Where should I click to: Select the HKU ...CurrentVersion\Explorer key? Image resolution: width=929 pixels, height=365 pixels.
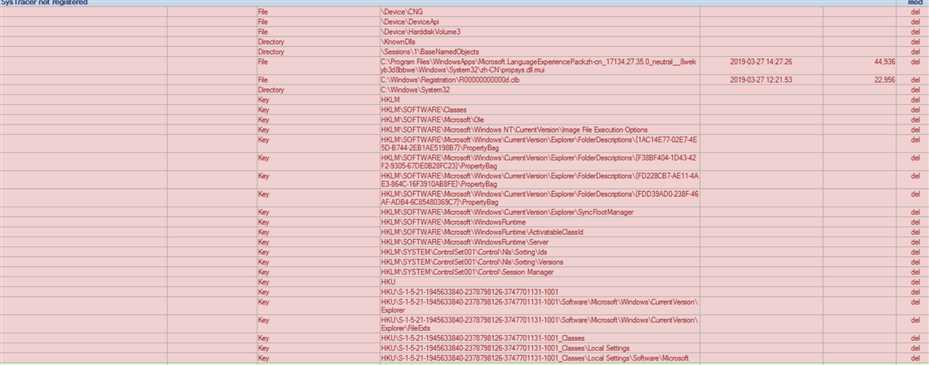(539, 306)
